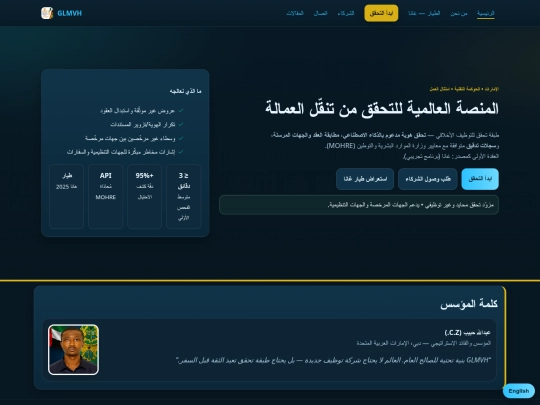Click the GLMVH brand name text
Viewport: 540px width, 405px height.
pos(70,13)
